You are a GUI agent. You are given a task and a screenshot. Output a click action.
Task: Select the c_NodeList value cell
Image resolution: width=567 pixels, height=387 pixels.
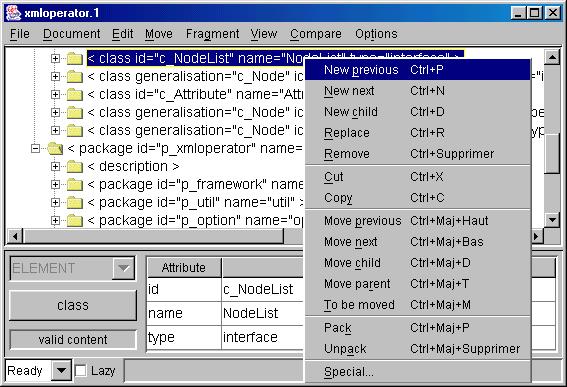point(262,289)
